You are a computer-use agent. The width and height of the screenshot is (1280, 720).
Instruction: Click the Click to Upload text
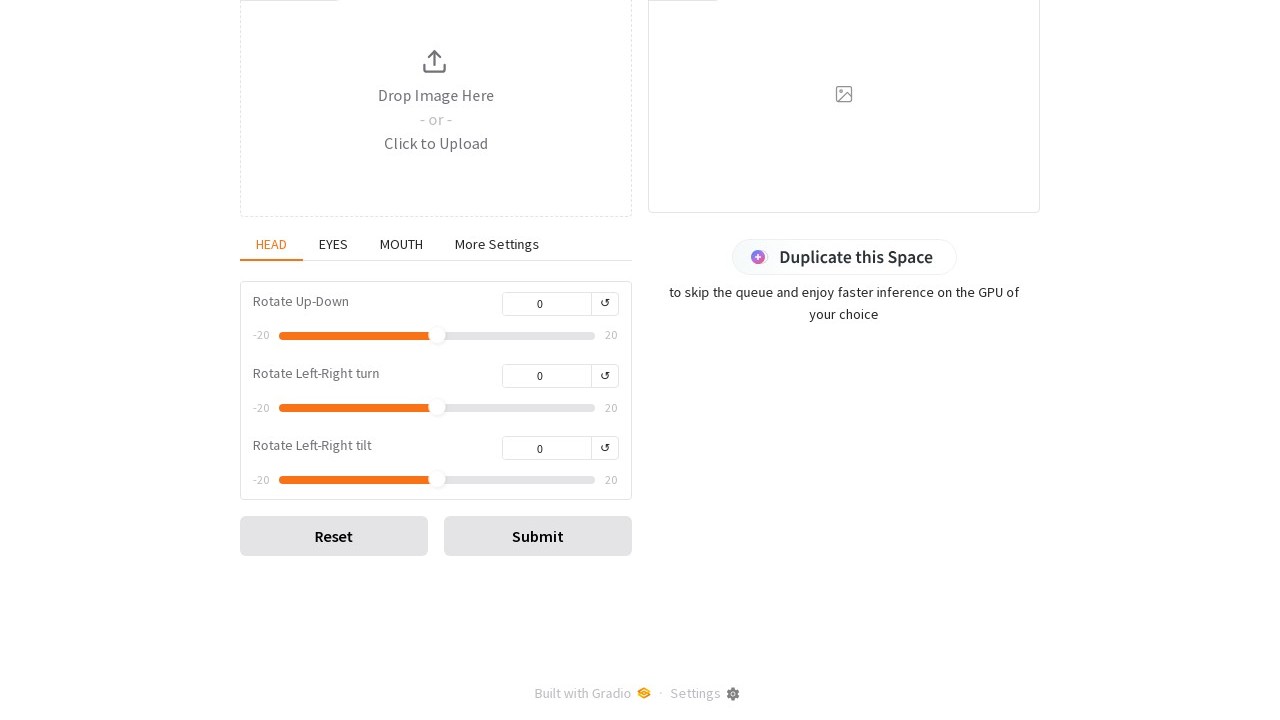click(436, 144)
